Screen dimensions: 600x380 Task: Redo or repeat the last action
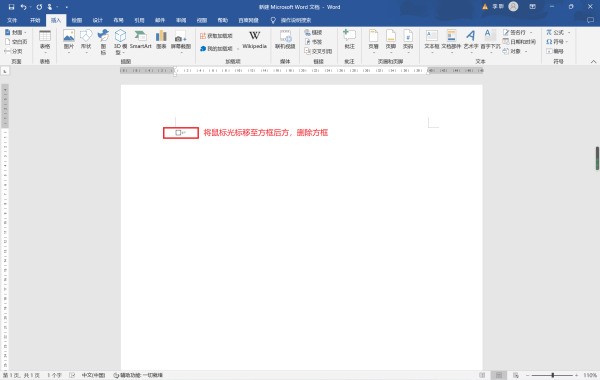[39, 7]
